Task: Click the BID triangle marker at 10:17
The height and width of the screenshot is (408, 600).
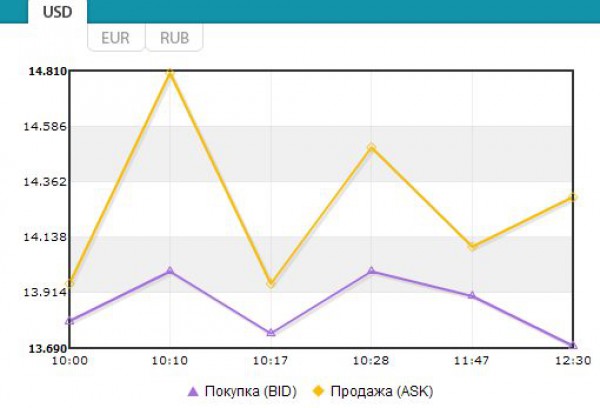Action: coord(271,333)
